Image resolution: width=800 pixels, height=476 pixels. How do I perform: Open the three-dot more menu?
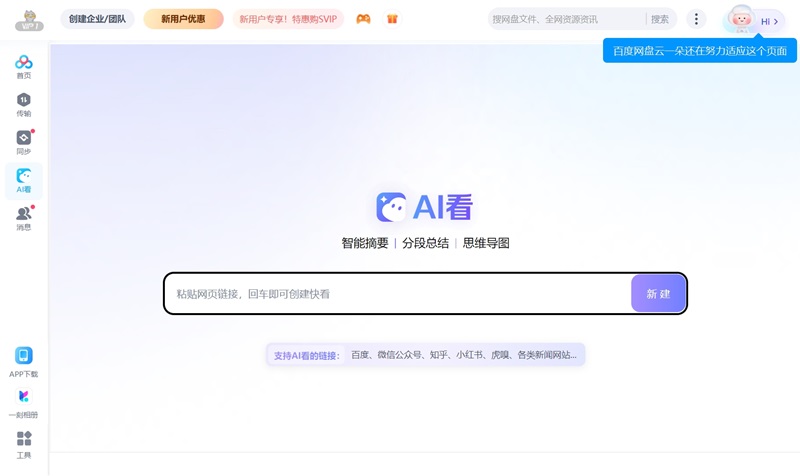click(x=696, y=19)
